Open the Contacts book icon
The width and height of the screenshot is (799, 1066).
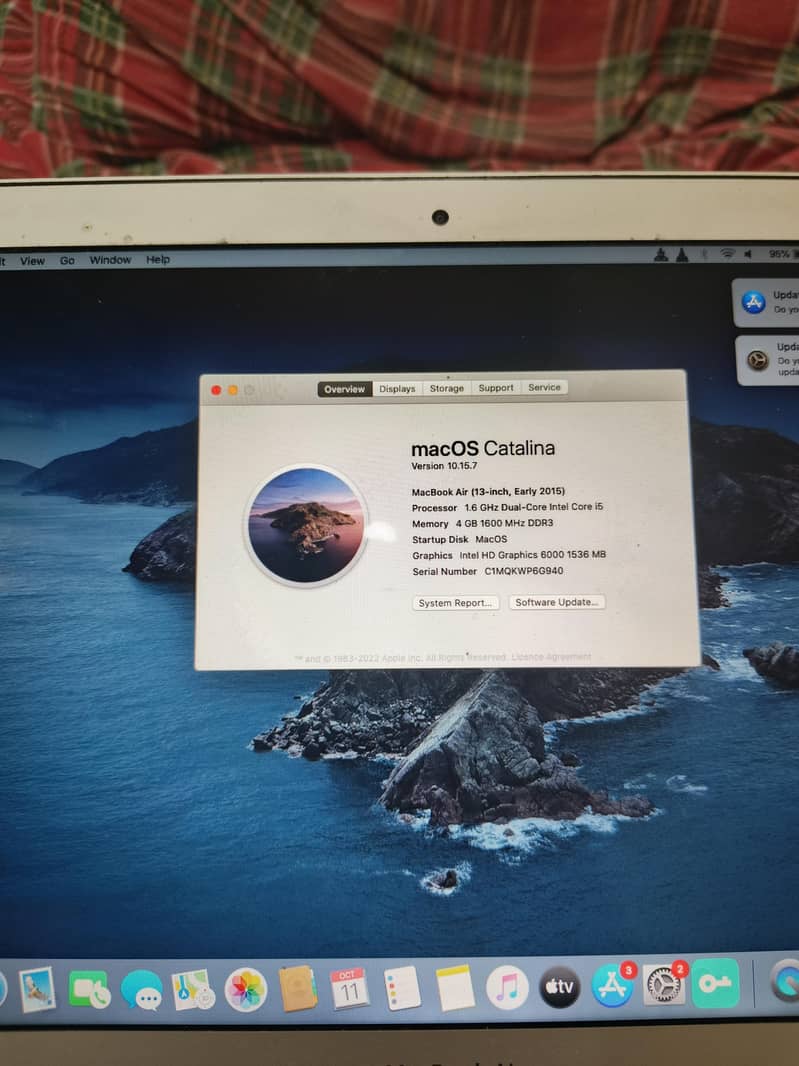click(298, 988)
